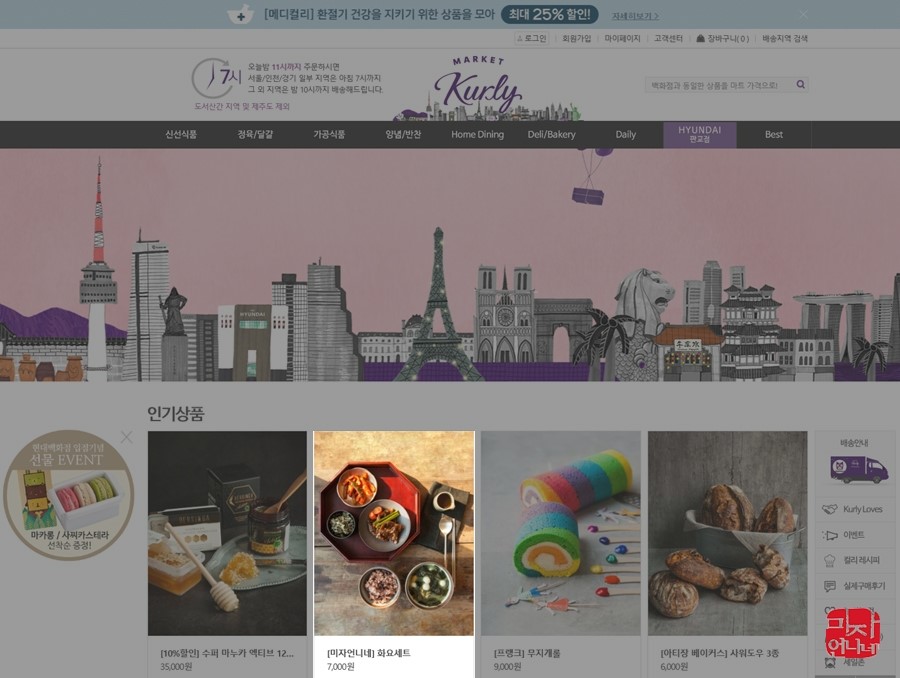Image resolution: width=900 pixels, height=678 pixels.
Task: Open the rainbow roll cake product image
Action: click(561, 533)
